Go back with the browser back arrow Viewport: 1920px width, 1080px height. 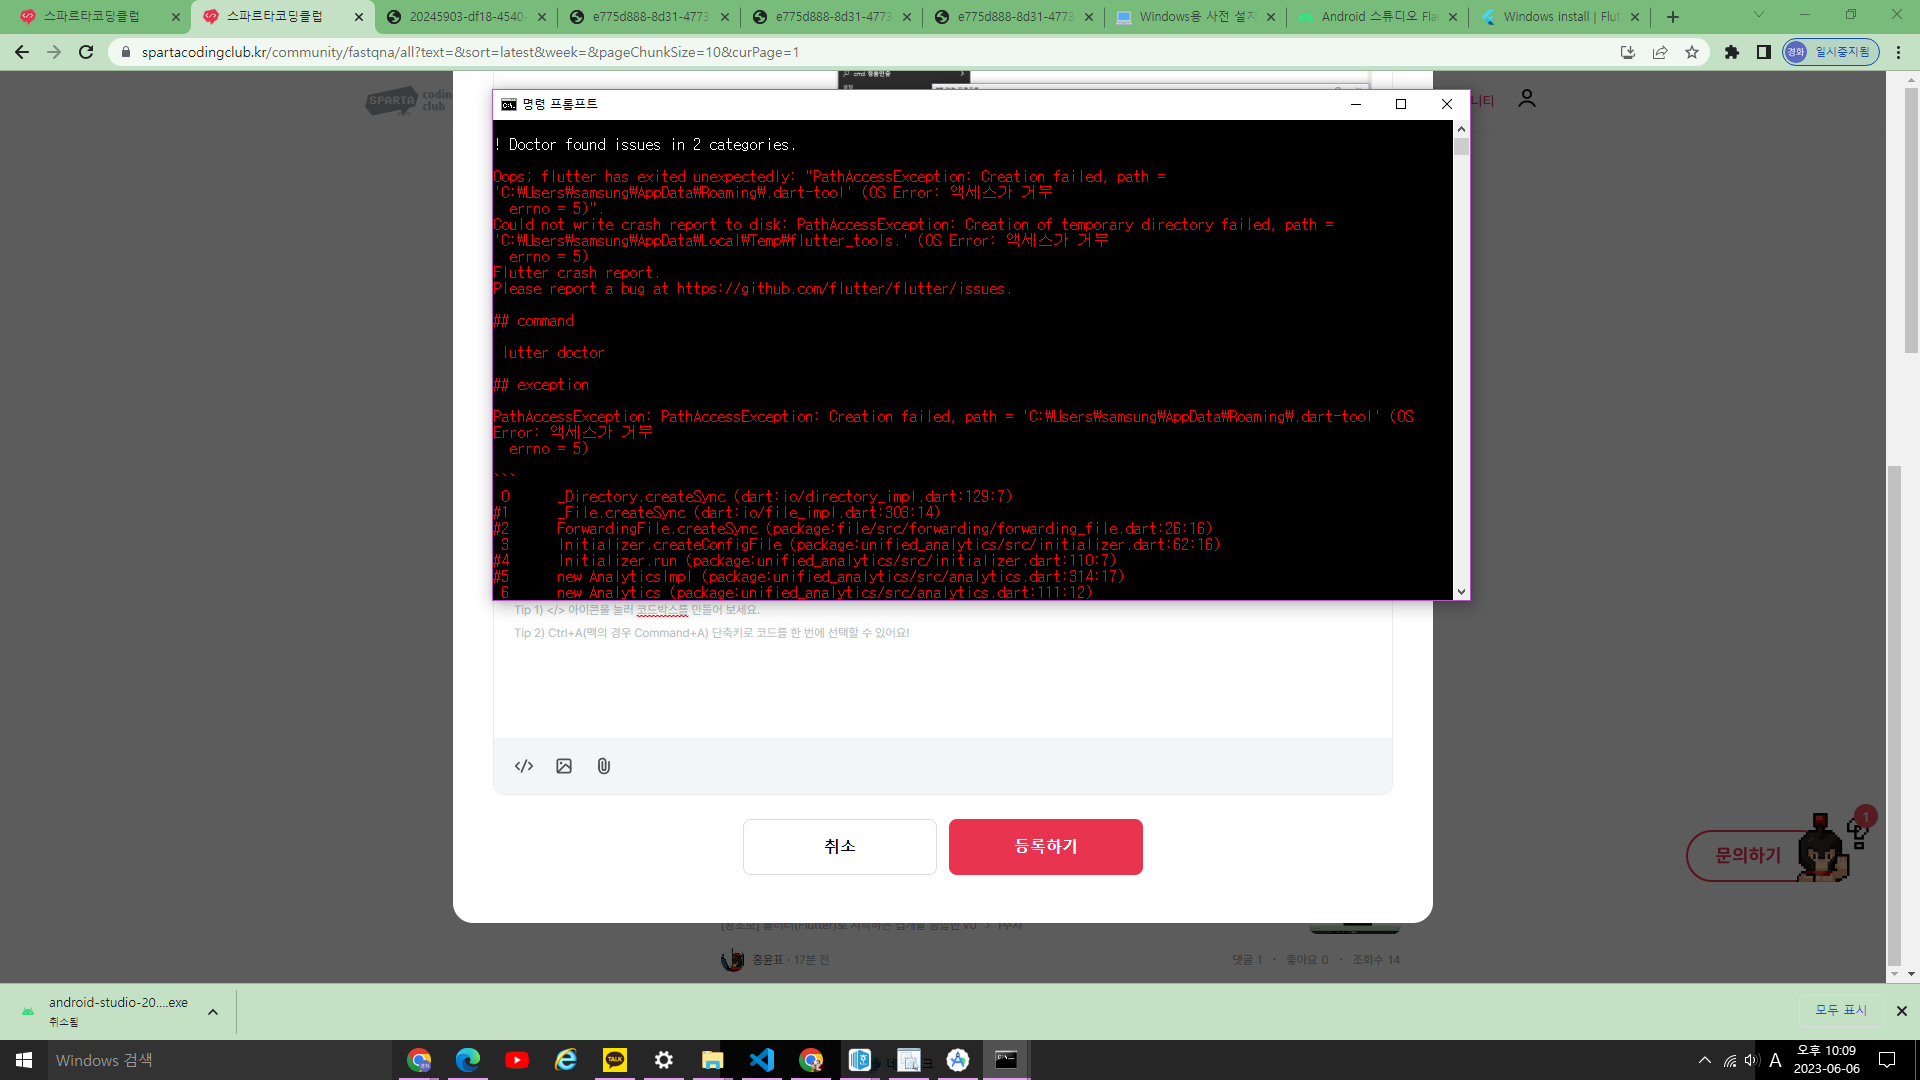[x=22, y=52]
